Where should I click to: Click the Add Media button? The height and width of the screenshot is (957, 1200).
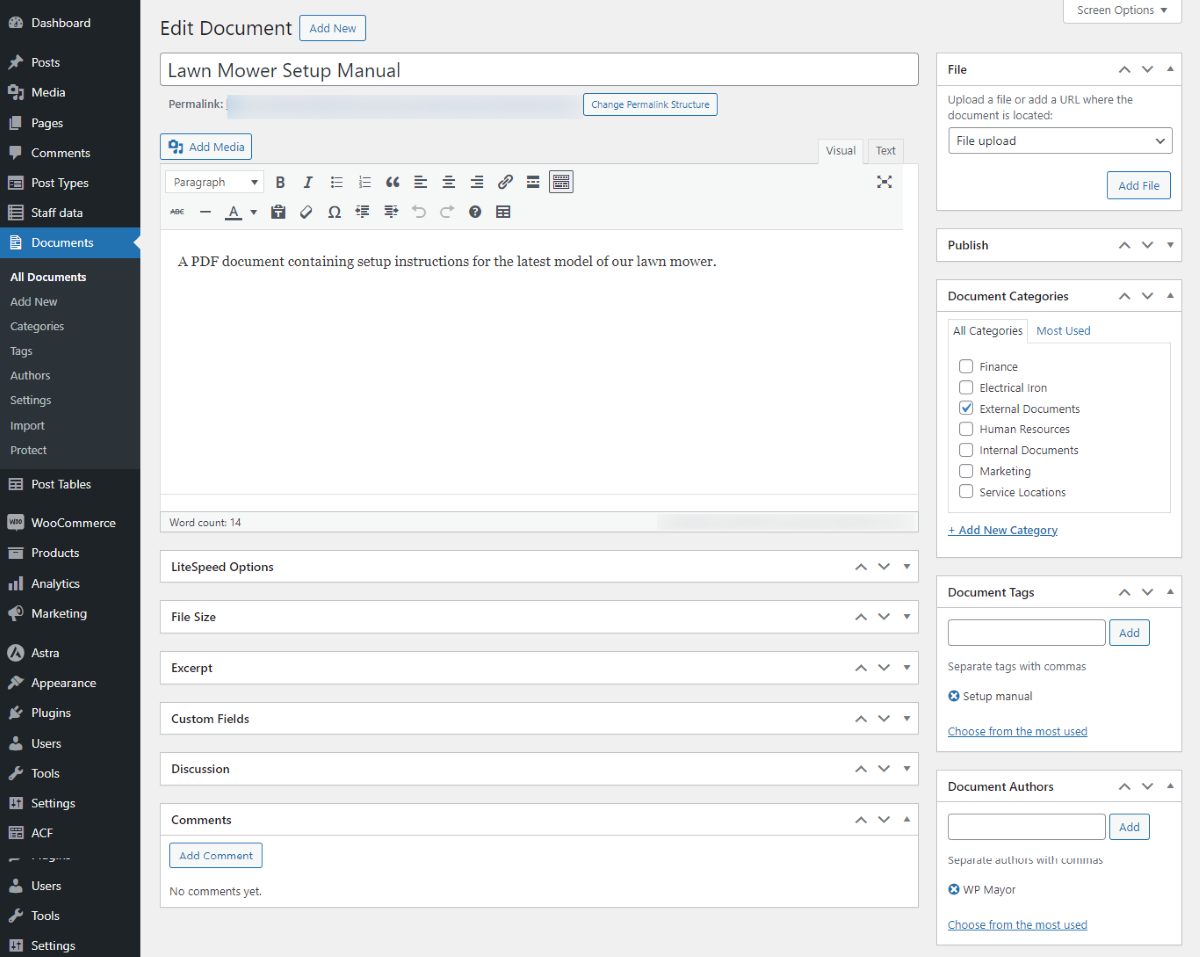[206, 147]
